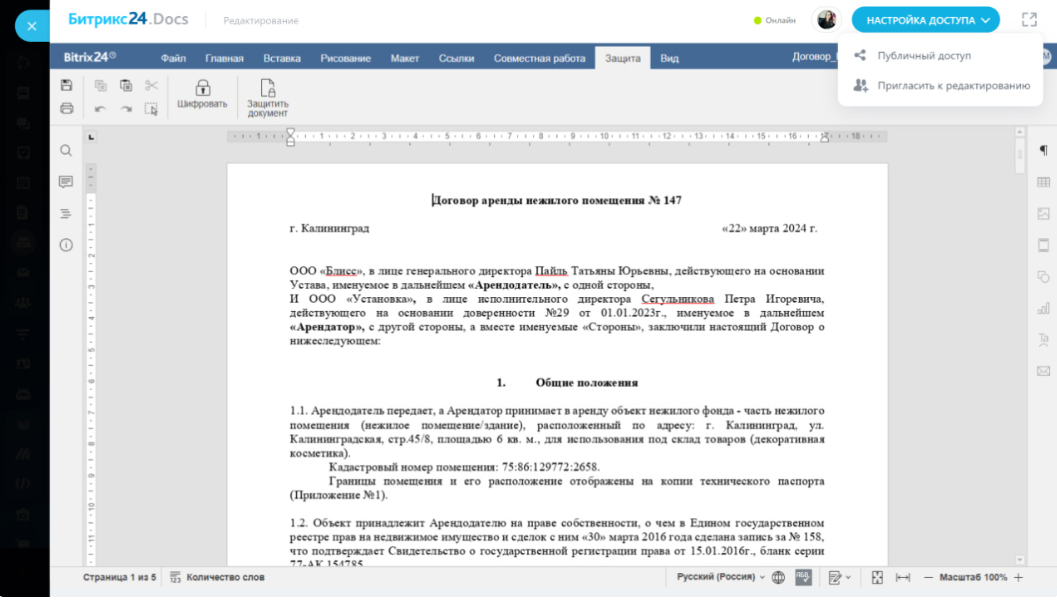Click the date text '«22» марта 2024 г.'
This screenshot has height=601, width=1057.
[769, 228]
